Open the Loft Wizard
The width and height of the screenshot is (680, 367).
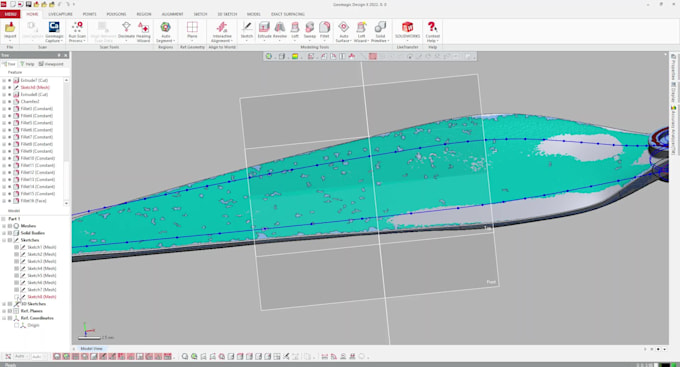point(361,32)
